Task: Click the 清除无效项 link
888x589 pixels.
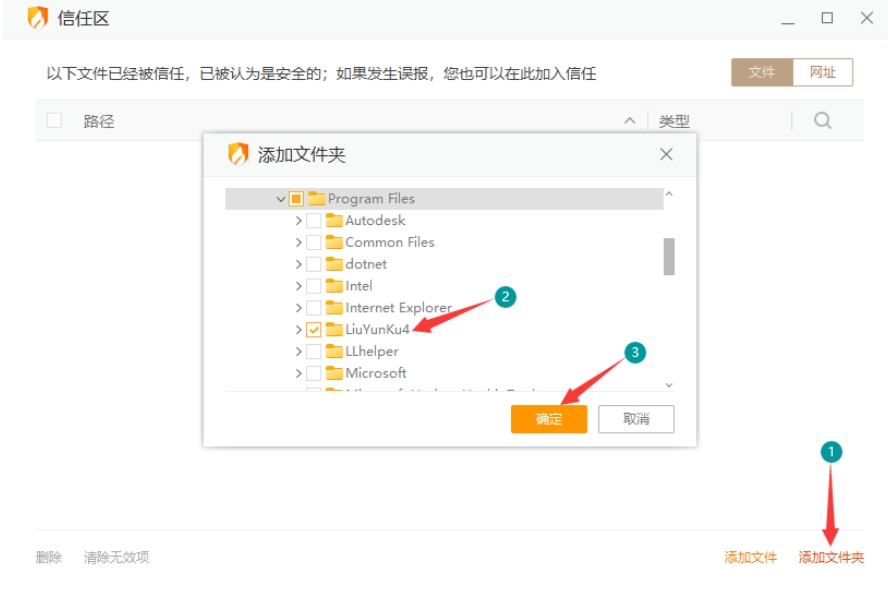Action: [117, 557]
